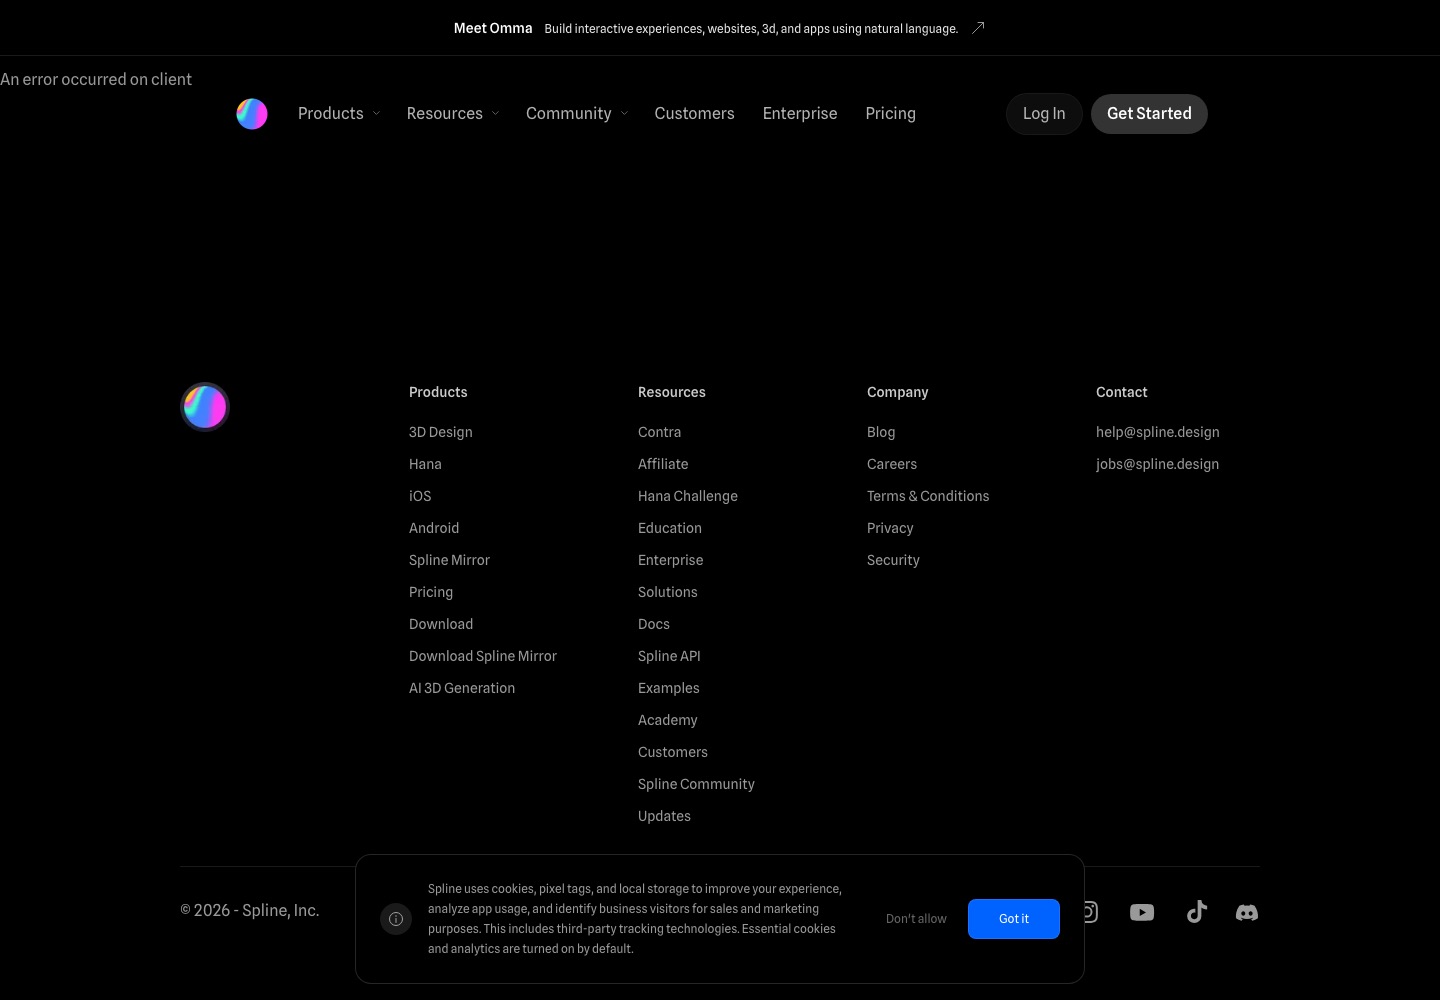The width and height of the screenshot is (1440, 1000).
Task: Click the Company footer column heading
Action: pyautogui.click(x=898, y=392)
